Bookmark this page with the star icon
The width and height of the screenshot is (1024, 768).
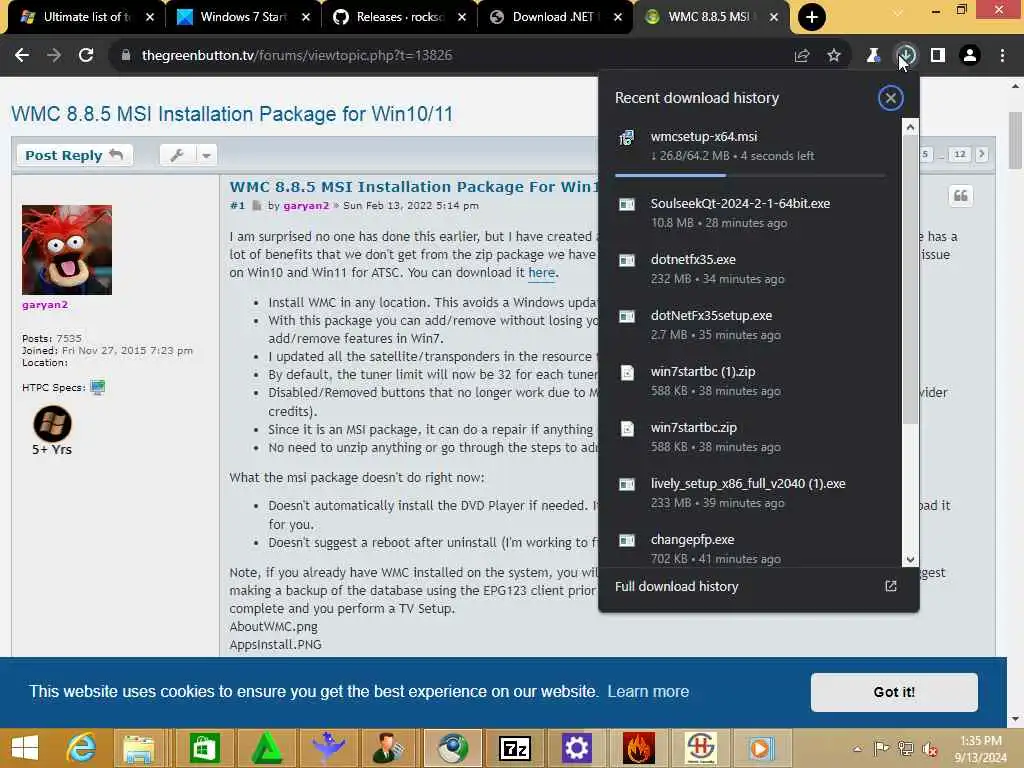pyautogui.click(x=834, y=56)
